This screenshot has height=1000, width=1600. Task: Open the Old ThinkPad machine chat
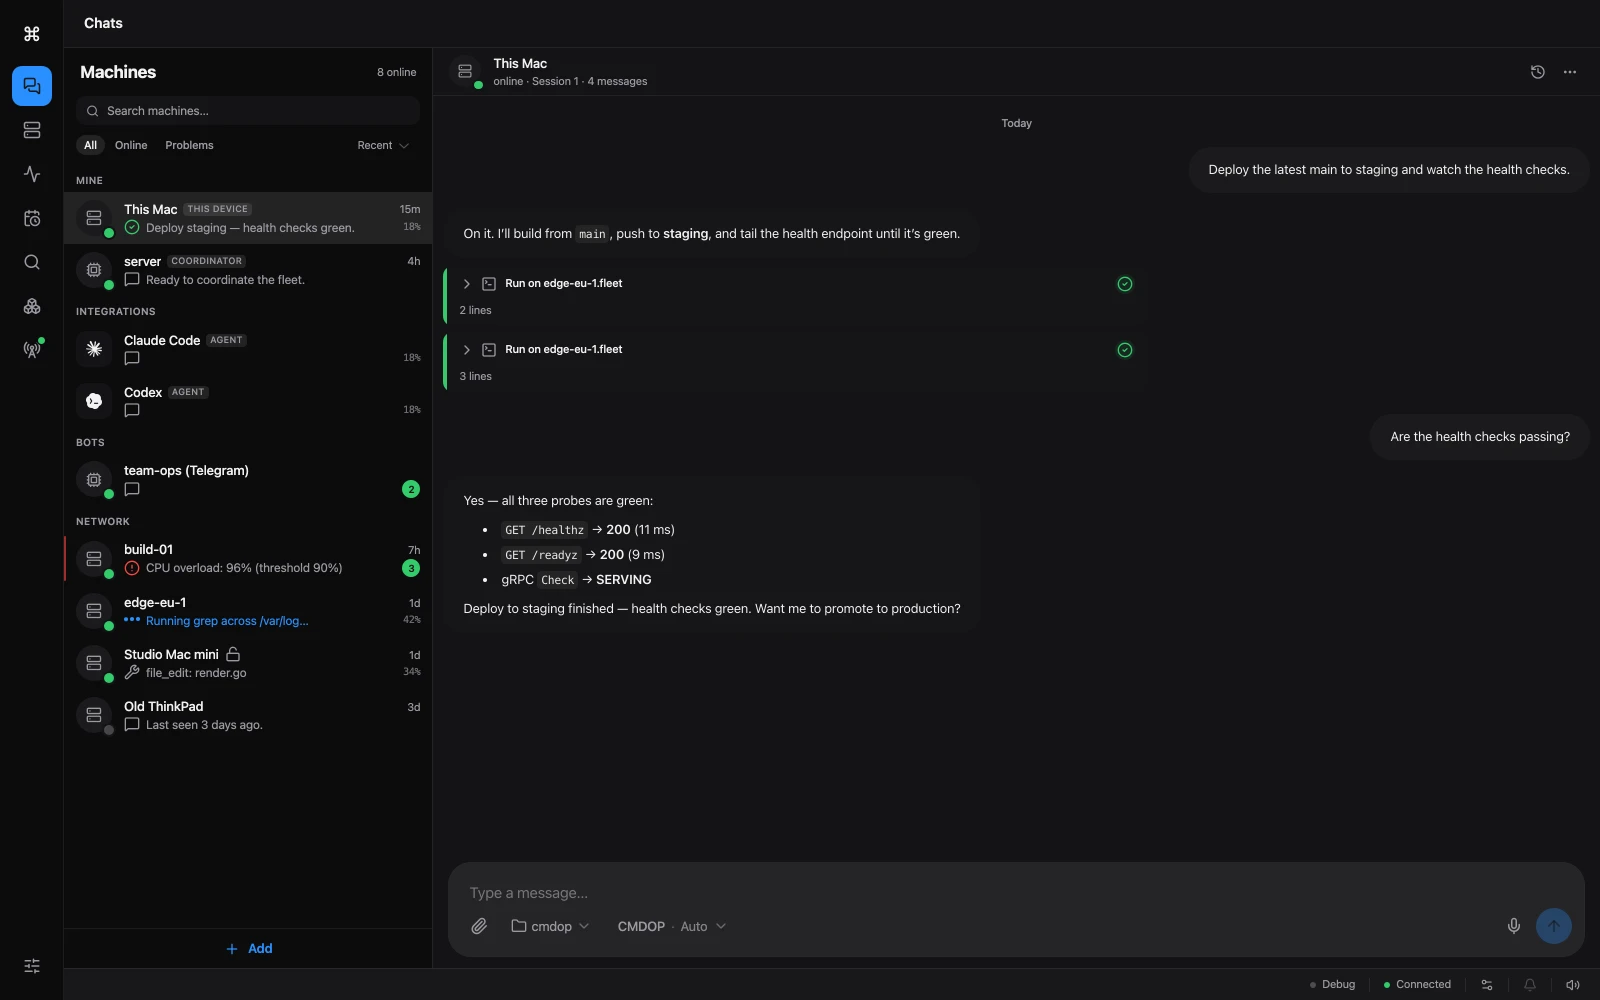[x=248, y=715]
